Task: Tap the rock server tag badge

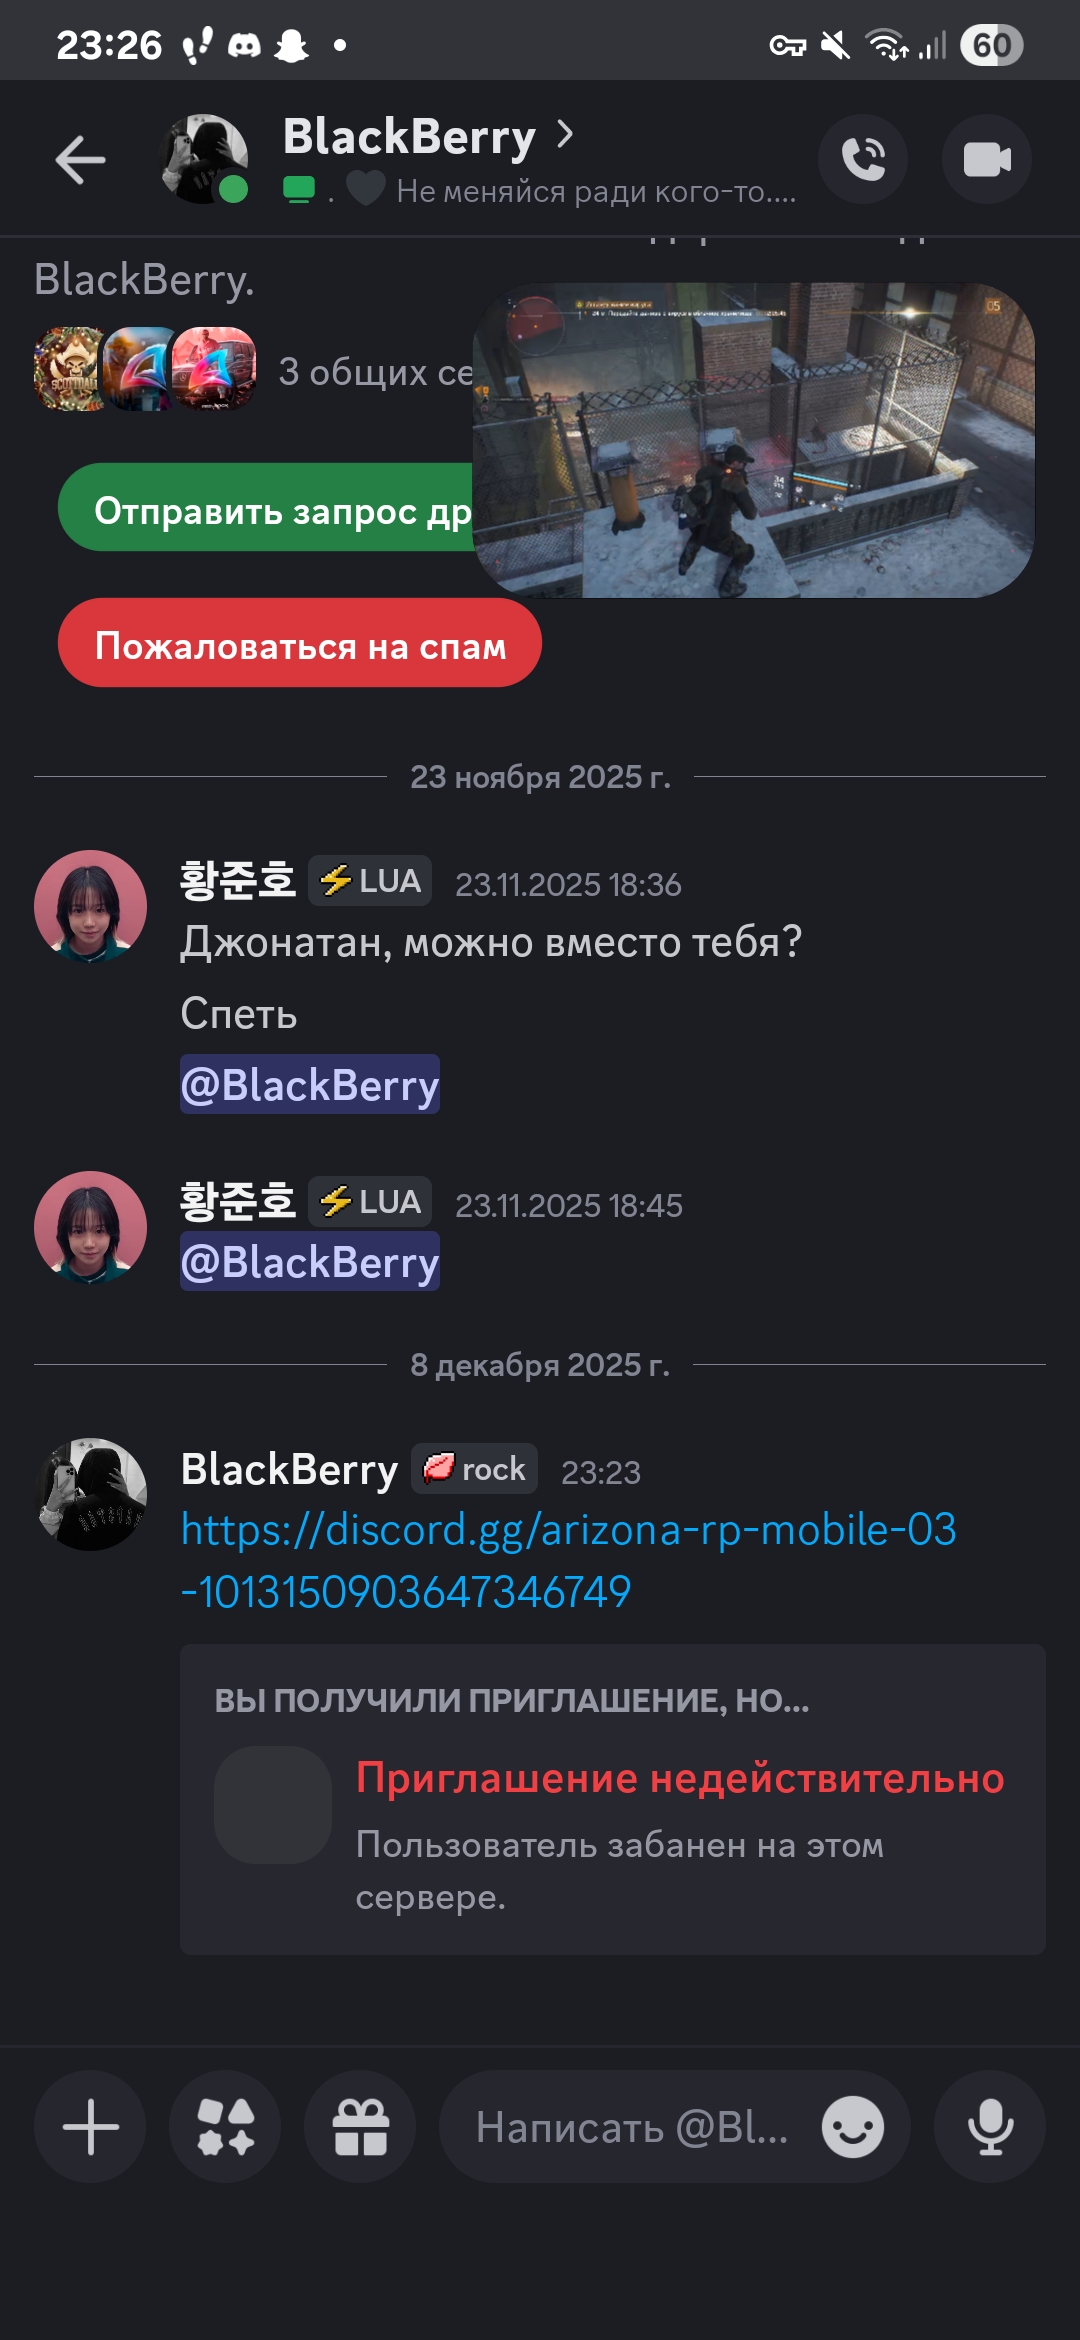Action: (475, 1469)
